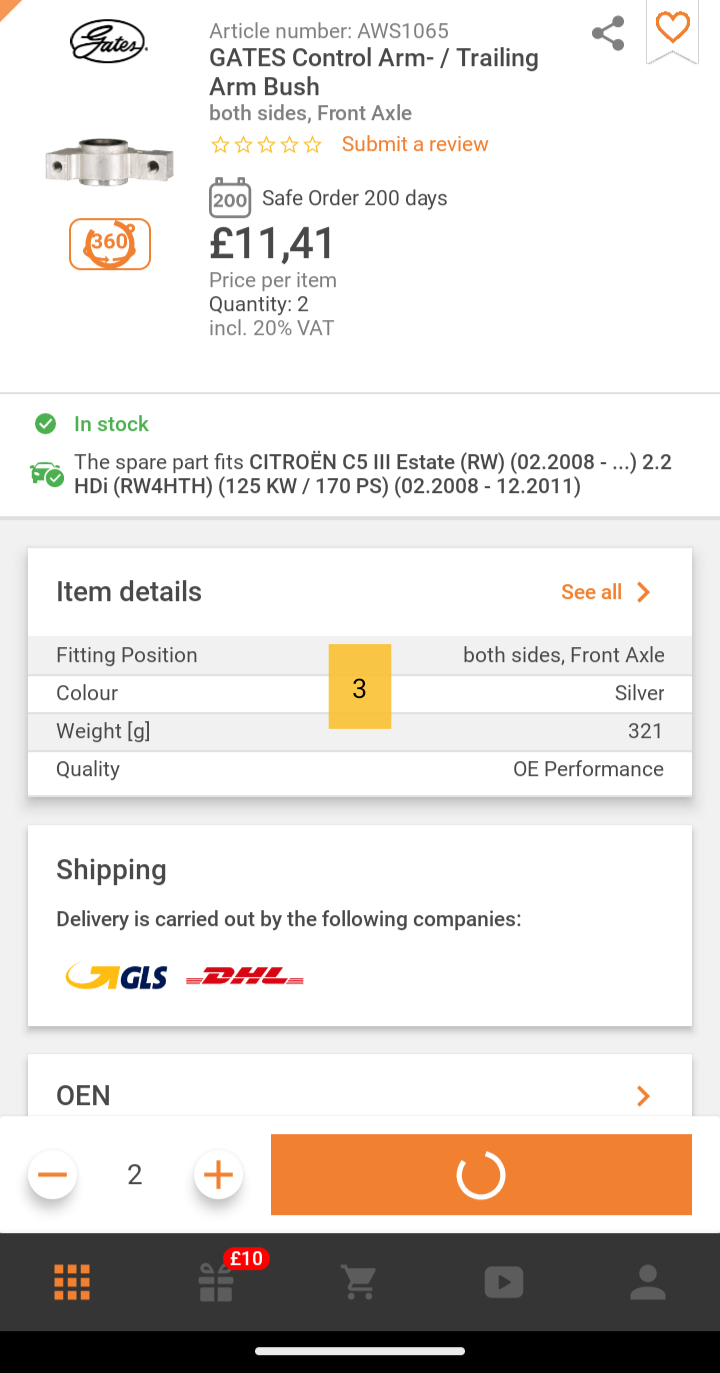The width and height of the screenshot is (720, 1373).
Task: Open the catalogue grid tab
Action: click(x=72, y=1282)
